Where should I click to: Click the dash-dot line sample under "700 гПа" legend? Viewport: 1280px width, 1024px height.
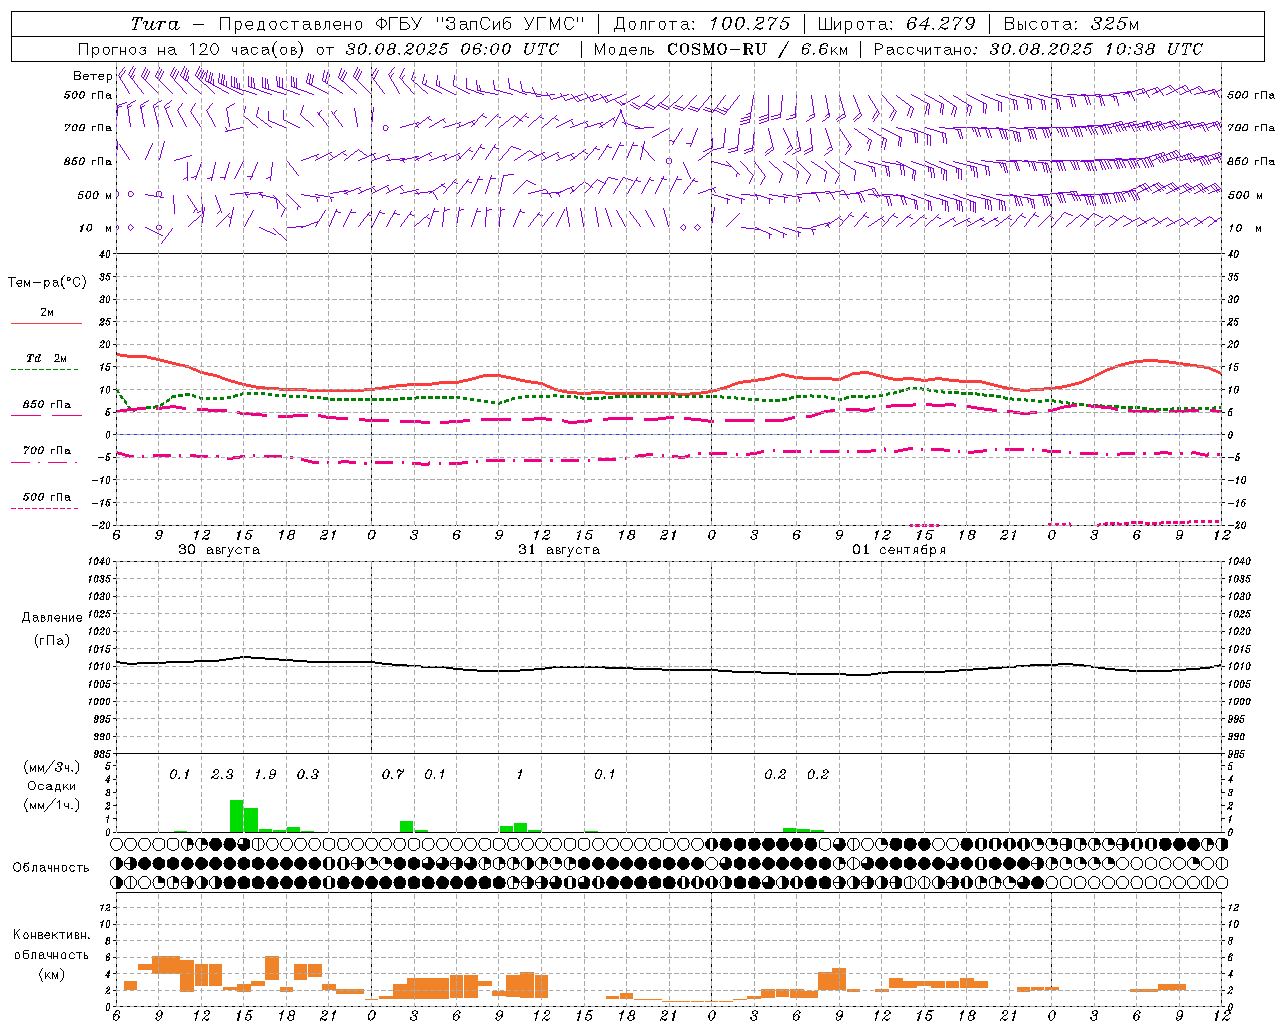pyautogui.click(x=44, y=462)
